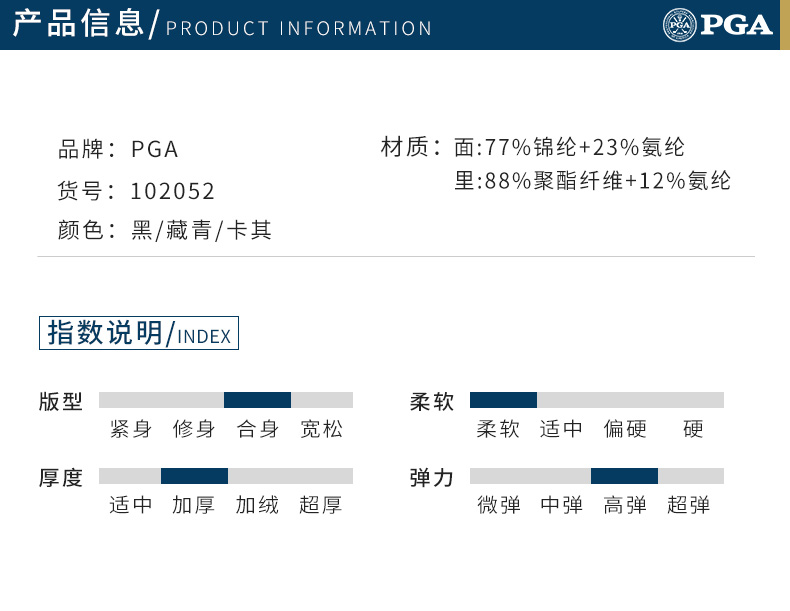Select the 宽松 fit label
The image size is (790, 611).
click(321, 429)
